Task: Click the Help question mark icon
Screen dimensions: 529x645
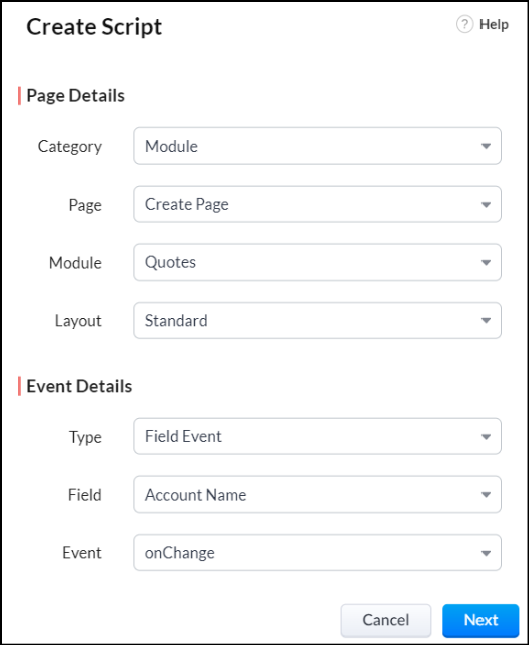Action: pyautogui.click(x=464, y=24)
